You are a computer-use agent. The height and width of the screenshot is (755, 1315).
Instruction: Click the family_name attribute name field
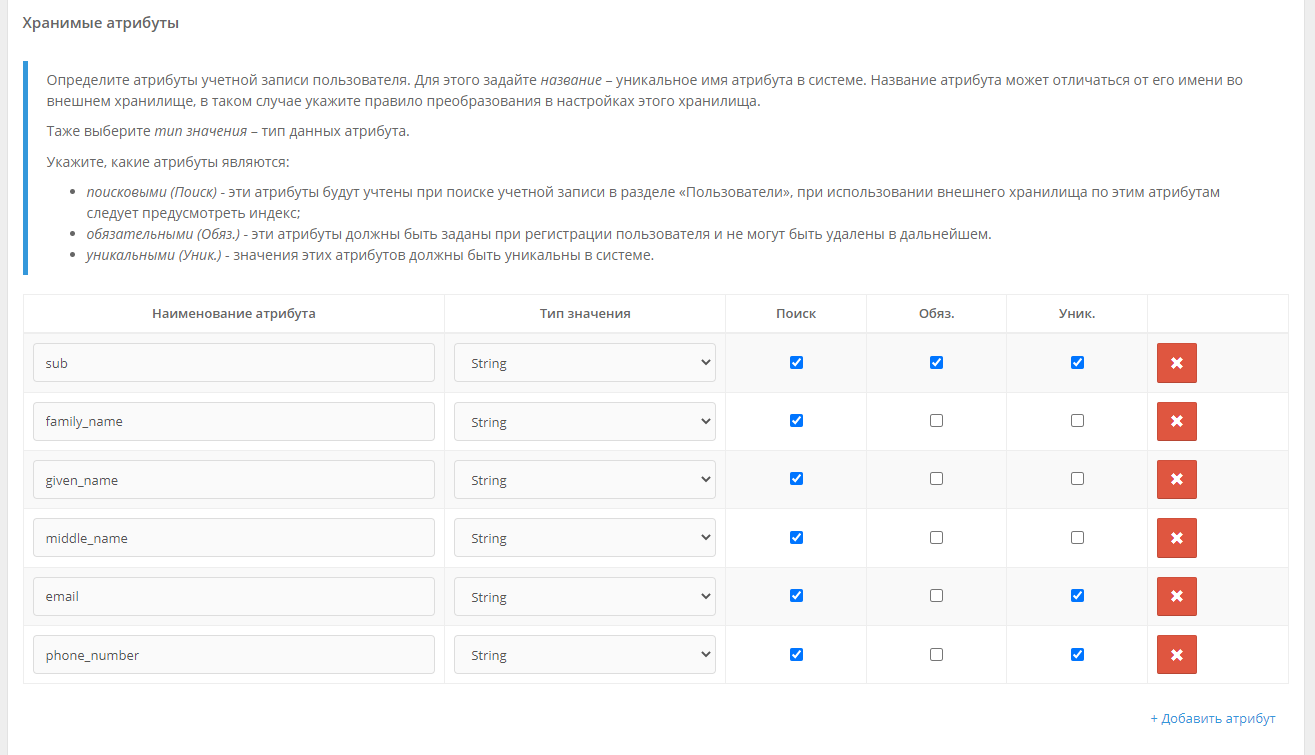233,421
